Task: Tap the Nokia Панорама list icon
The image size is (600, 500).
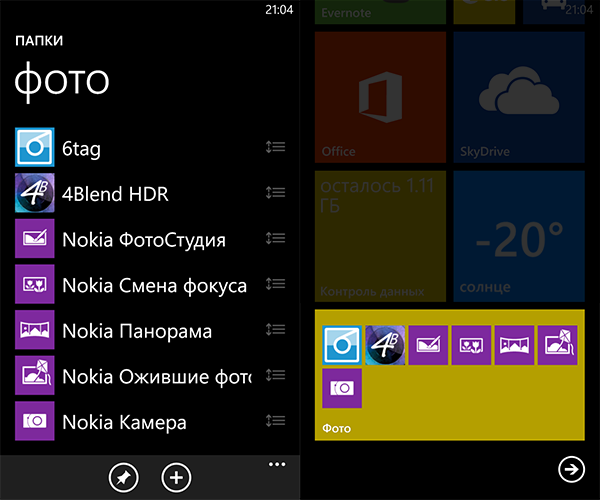Action: click(34, 330)
